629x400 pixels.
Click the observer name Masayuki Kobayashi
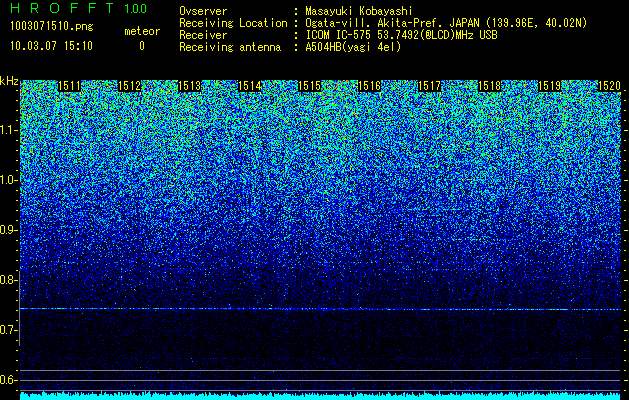359,11
